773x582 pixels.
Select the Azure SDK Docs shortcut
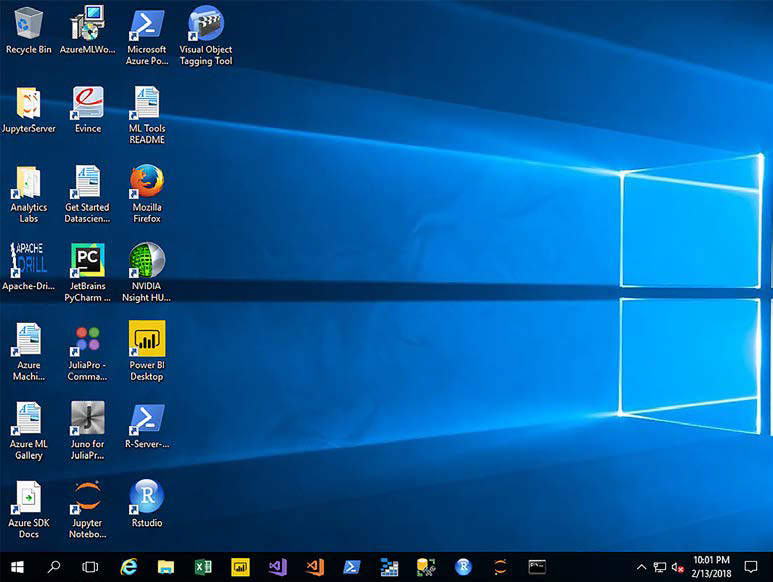click(29, 497)
